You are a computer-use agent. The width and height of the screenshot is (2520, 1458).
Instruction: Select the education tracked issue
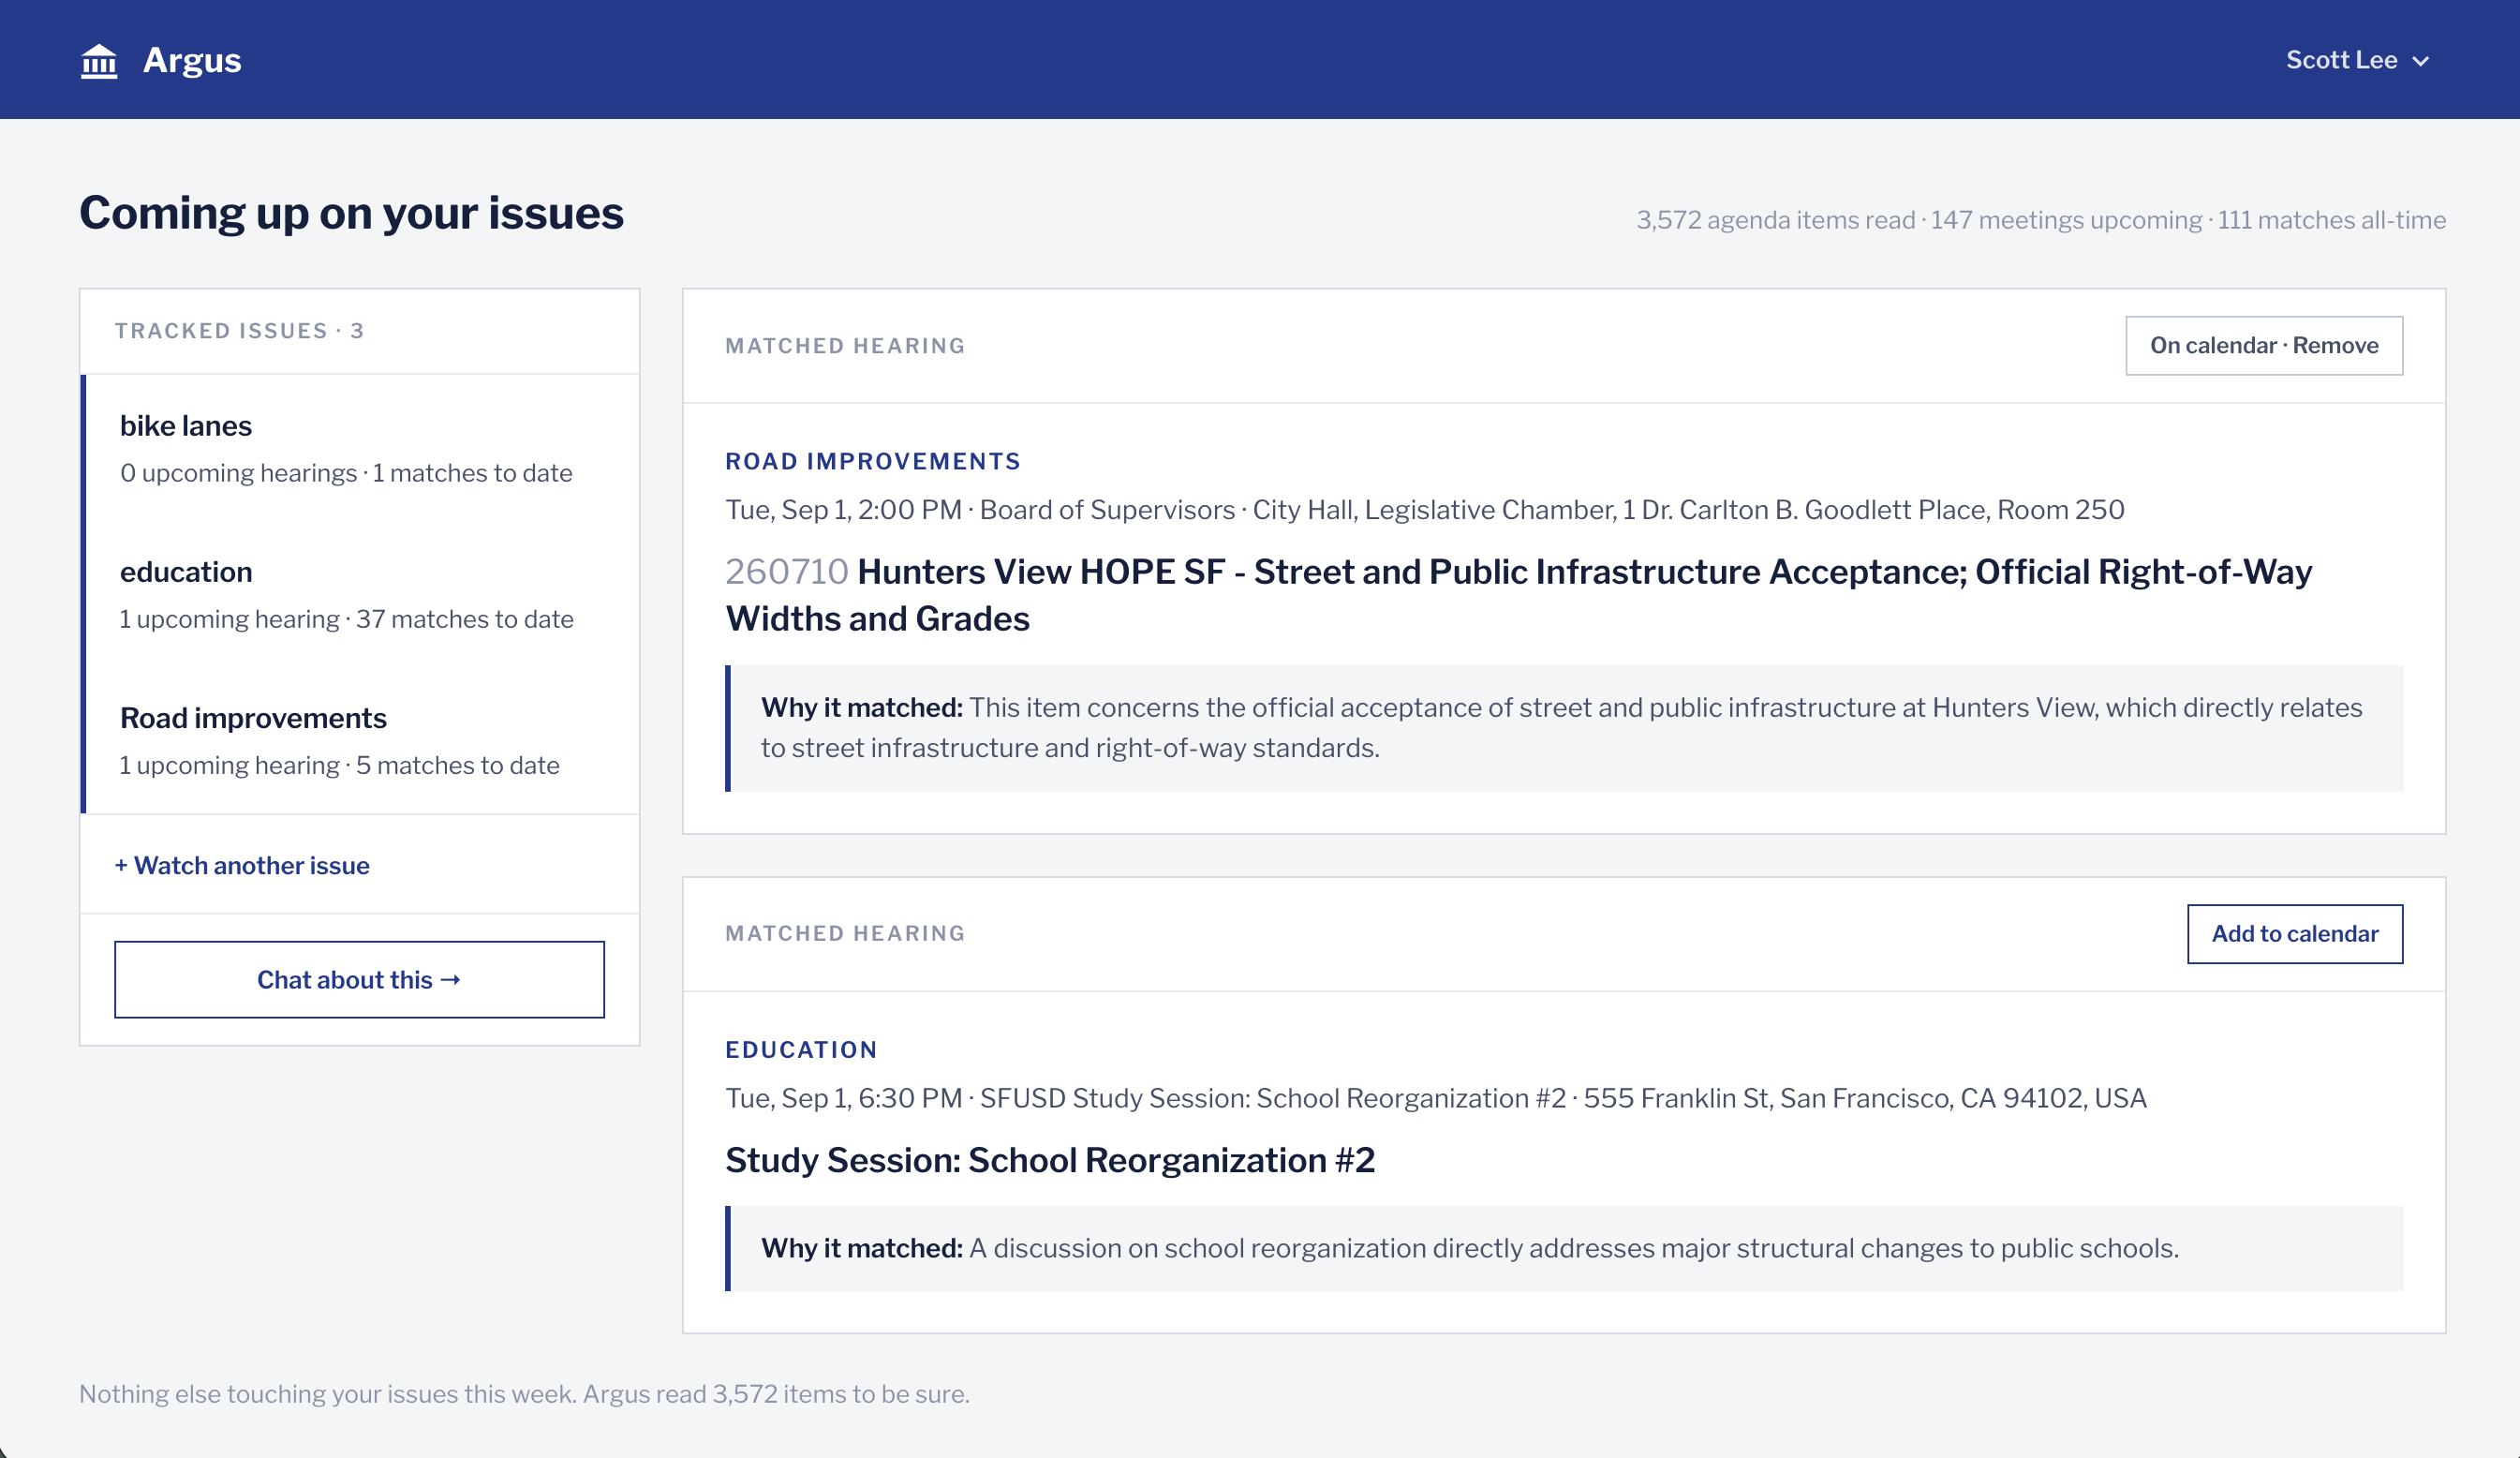pyautogui.click(x=361, y=594)
